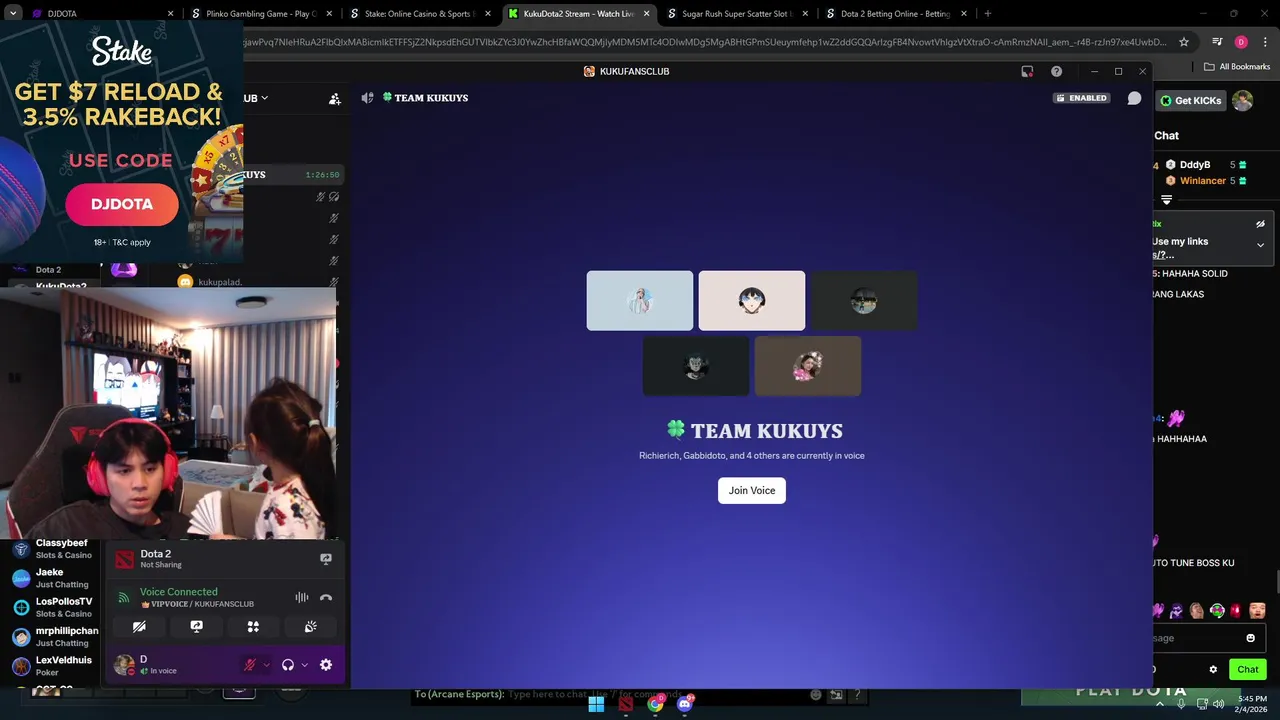Show hidden system tray icons

point(1160,704)
